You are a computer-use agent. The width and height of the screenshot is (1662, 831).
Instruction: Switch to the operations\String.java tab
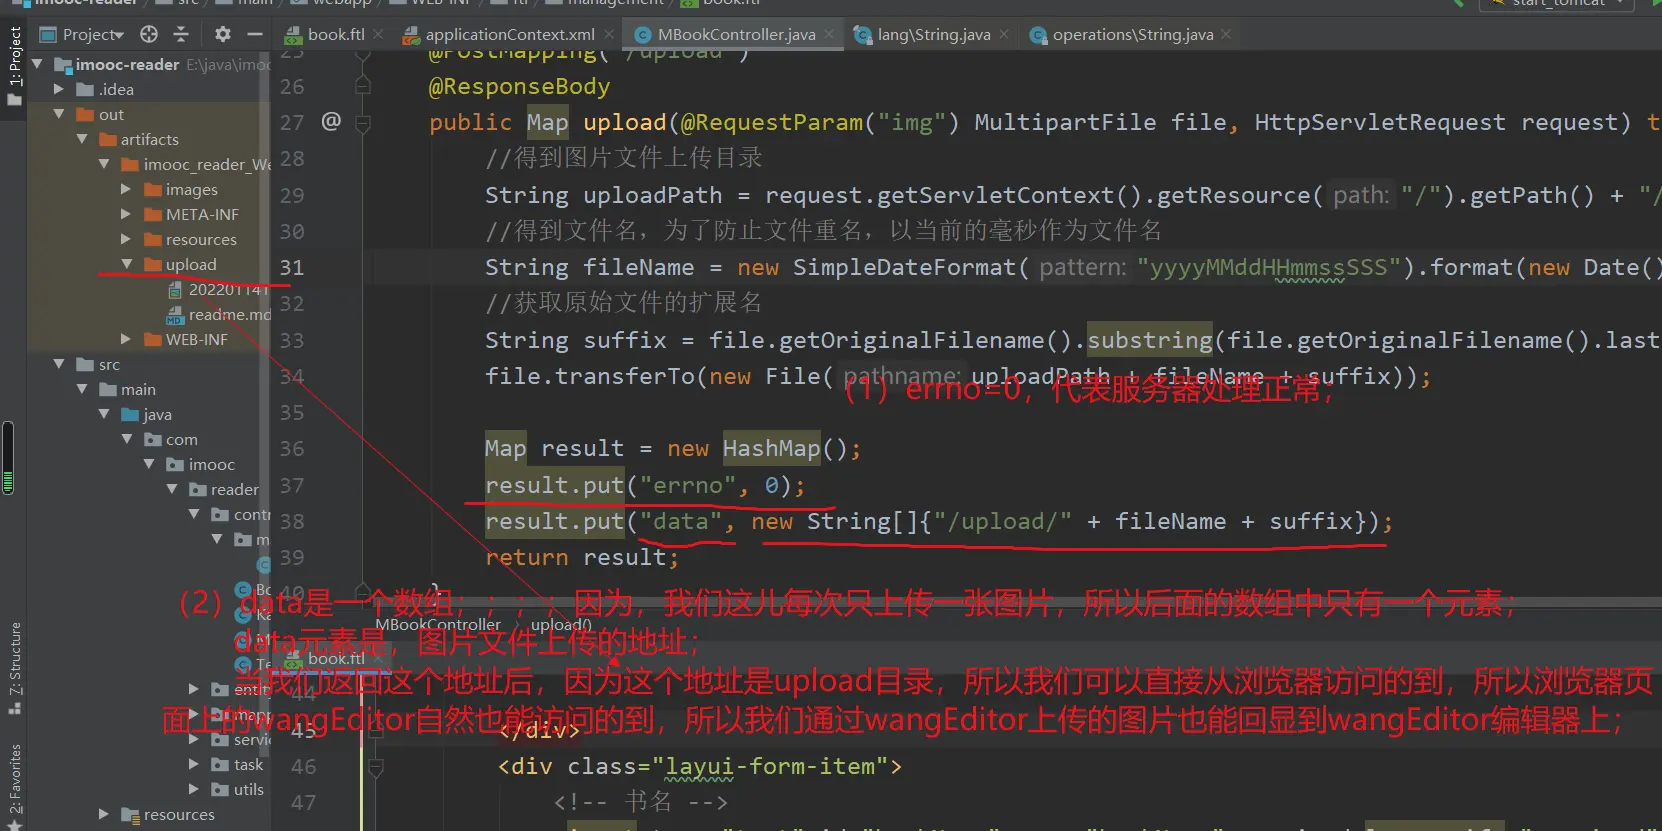(1131, 34)
